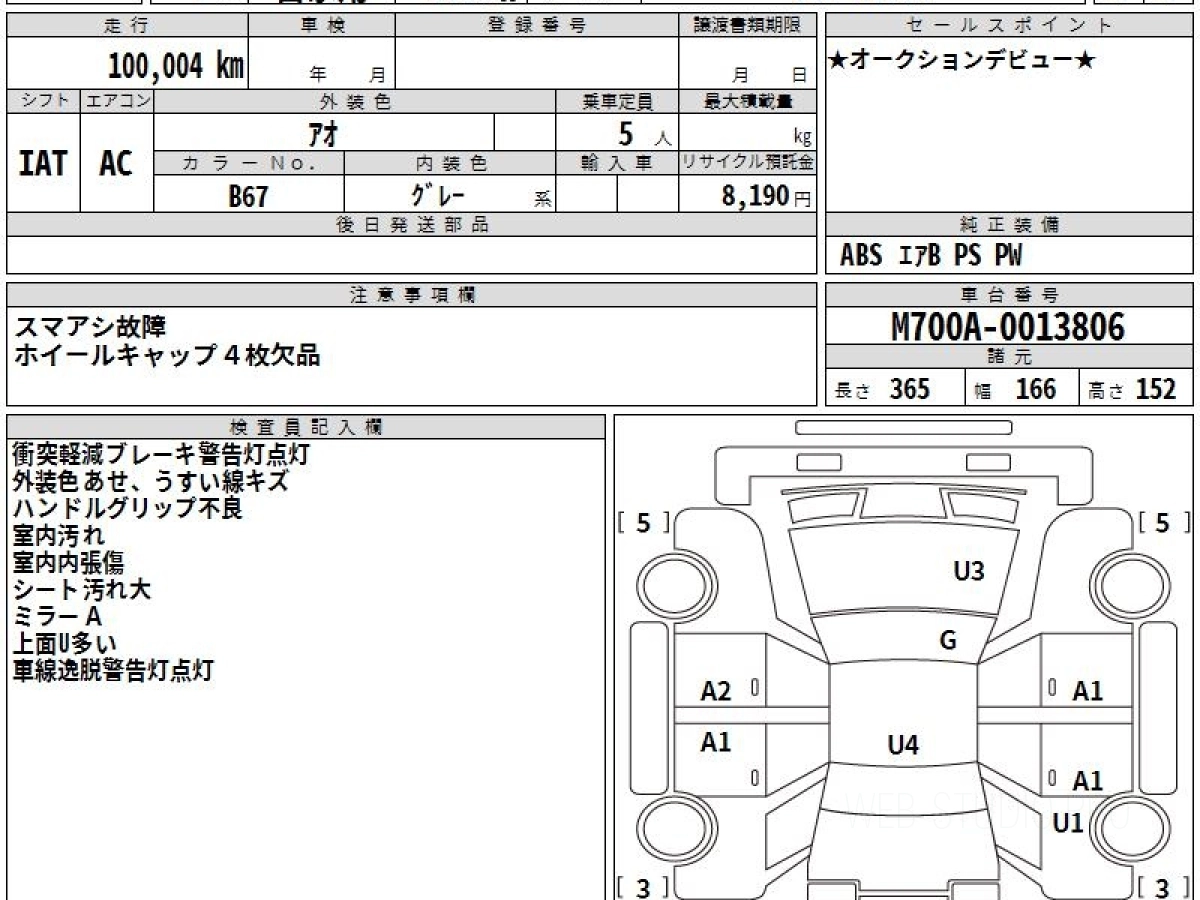Select 上面U多い note
1200x900 pixels.
tap(64, 644)
